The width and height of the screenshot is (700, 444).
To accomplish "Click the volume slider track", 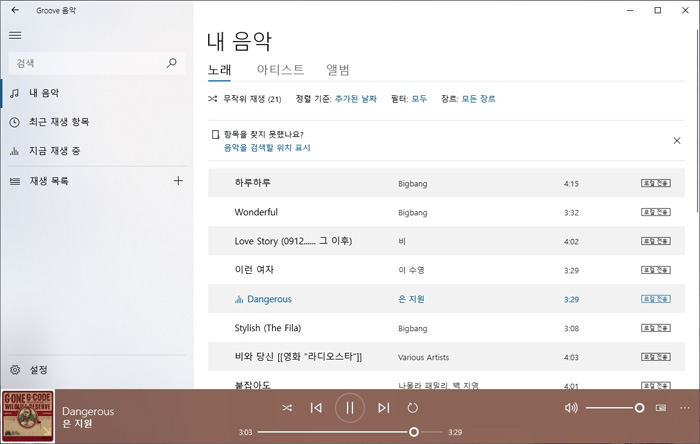I will click(615, 408).
